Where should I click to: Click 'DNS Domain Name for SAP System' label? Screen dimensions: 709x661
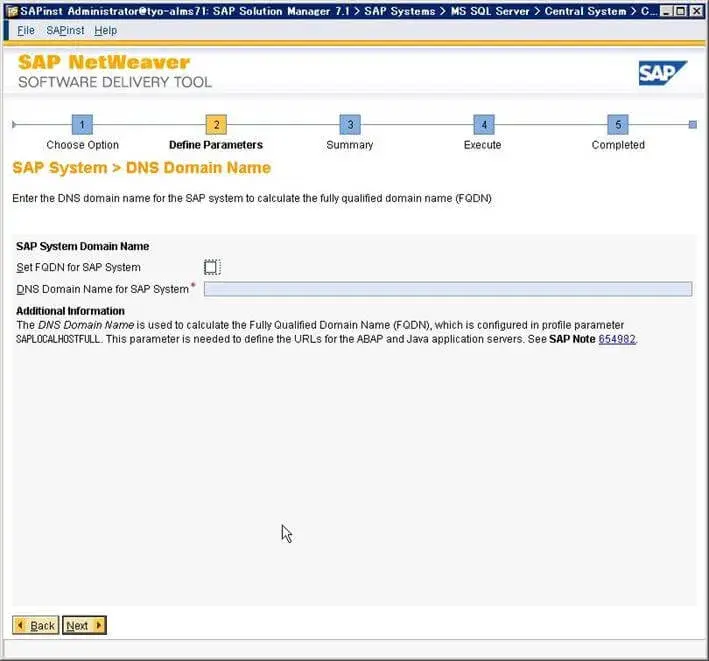tap(103, 289)
